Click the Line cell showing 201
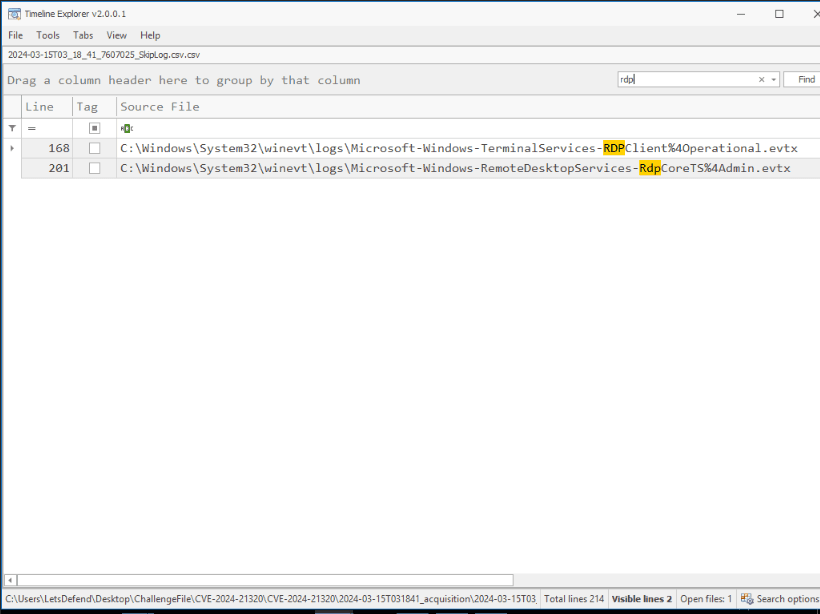Screen dimensions: 820x614 (47, 168)
